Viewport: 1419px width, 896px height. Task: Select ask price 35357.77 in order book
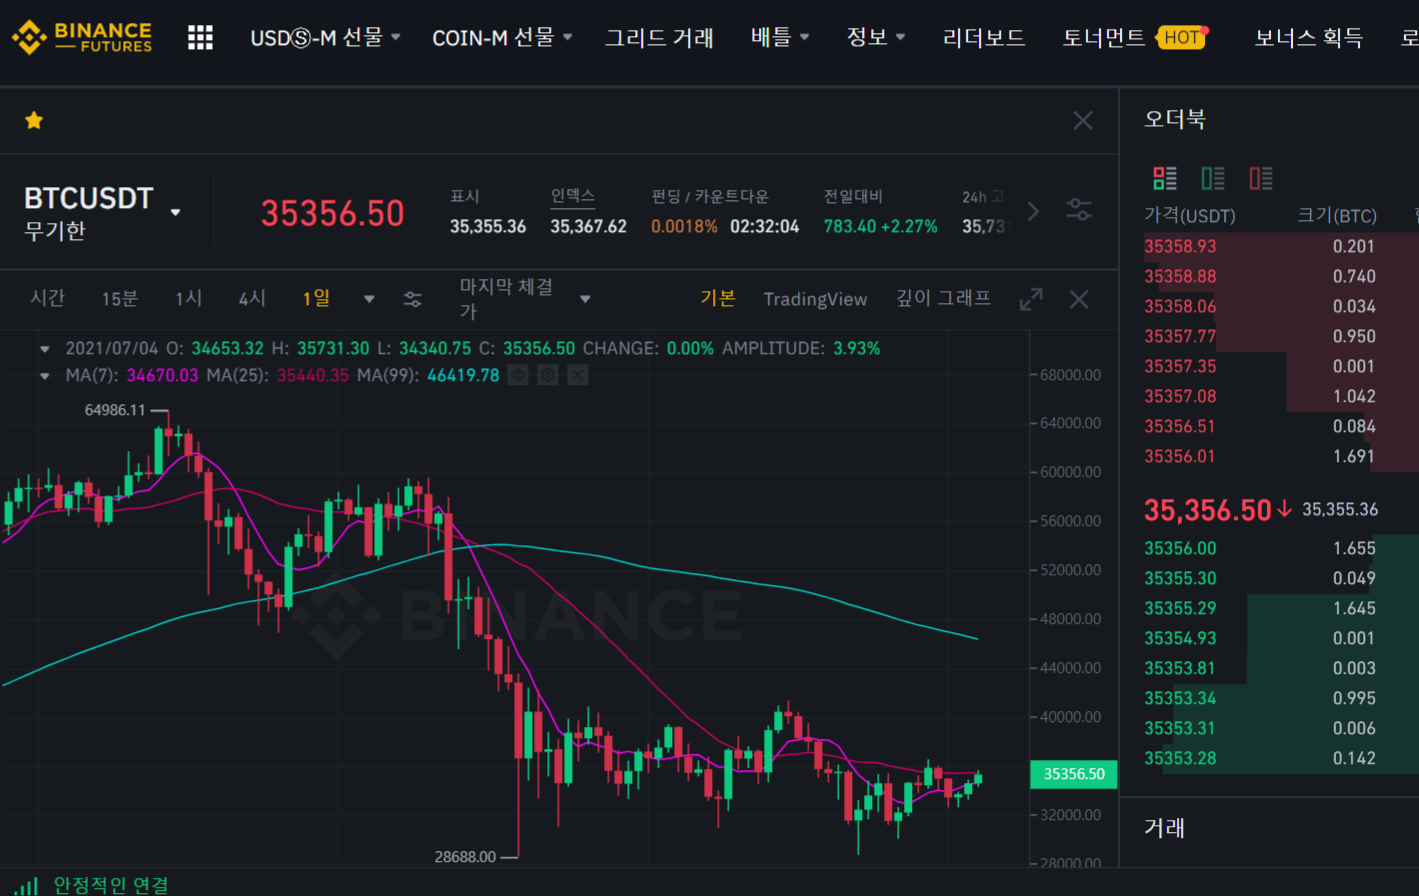pyautogui.click(x=1180, y=336)
